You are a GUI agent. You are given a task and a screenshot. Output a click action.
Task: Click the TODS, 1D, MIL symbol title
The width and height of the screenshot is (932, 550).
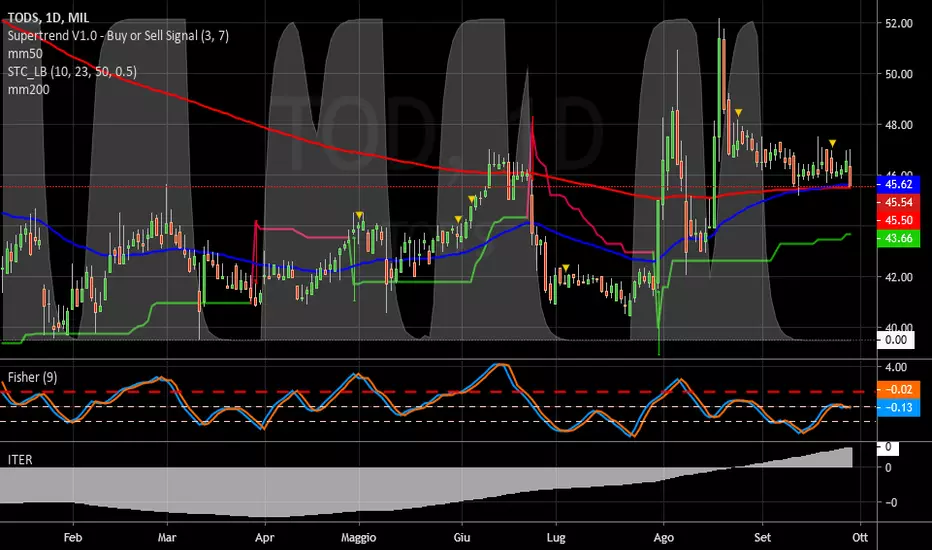pyautogui.click(x=48, y=18)
